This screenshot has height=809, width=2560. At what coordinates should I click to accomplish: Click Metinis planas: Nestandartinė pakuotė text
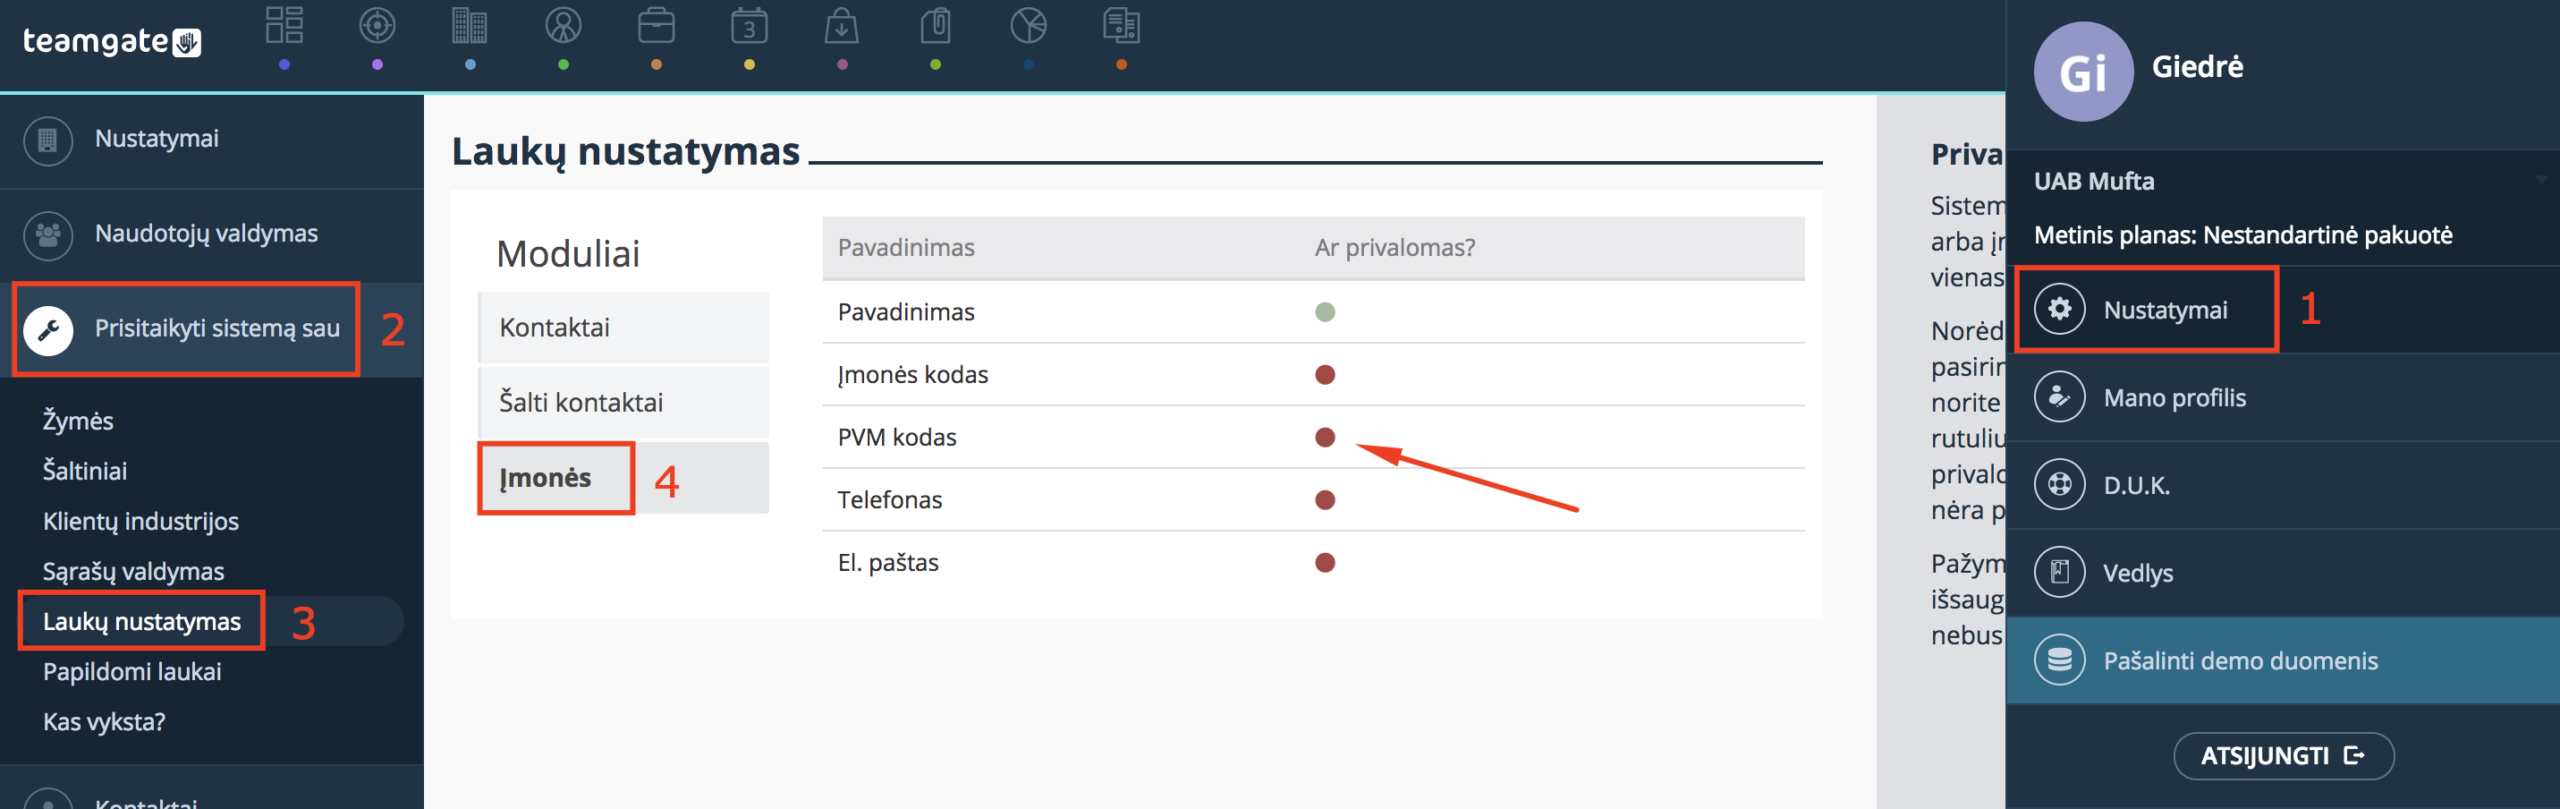tap(2243, 235)
